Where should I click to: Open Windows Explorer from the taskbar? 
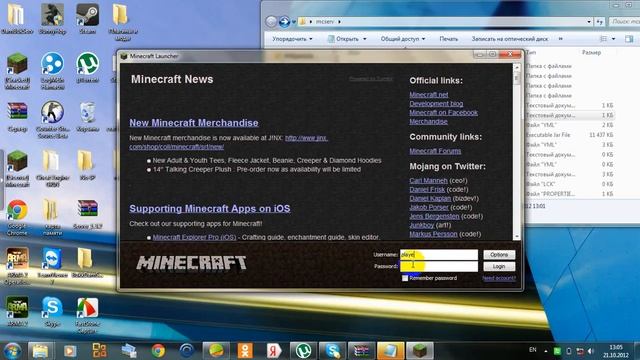40,351
